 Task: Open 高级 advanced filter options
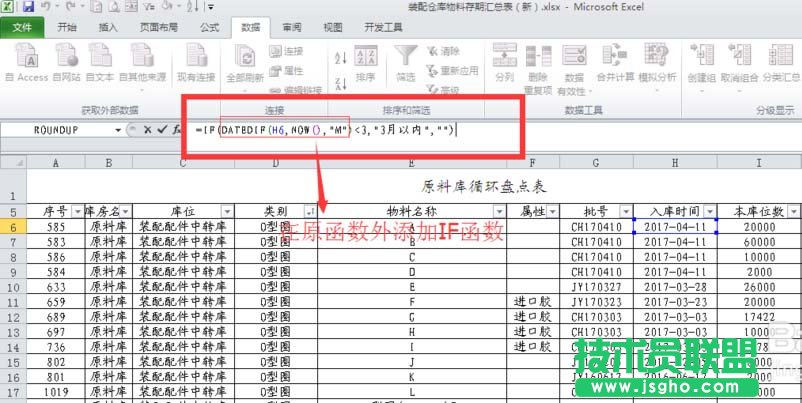pyautogui.click(x=443, y=91)
